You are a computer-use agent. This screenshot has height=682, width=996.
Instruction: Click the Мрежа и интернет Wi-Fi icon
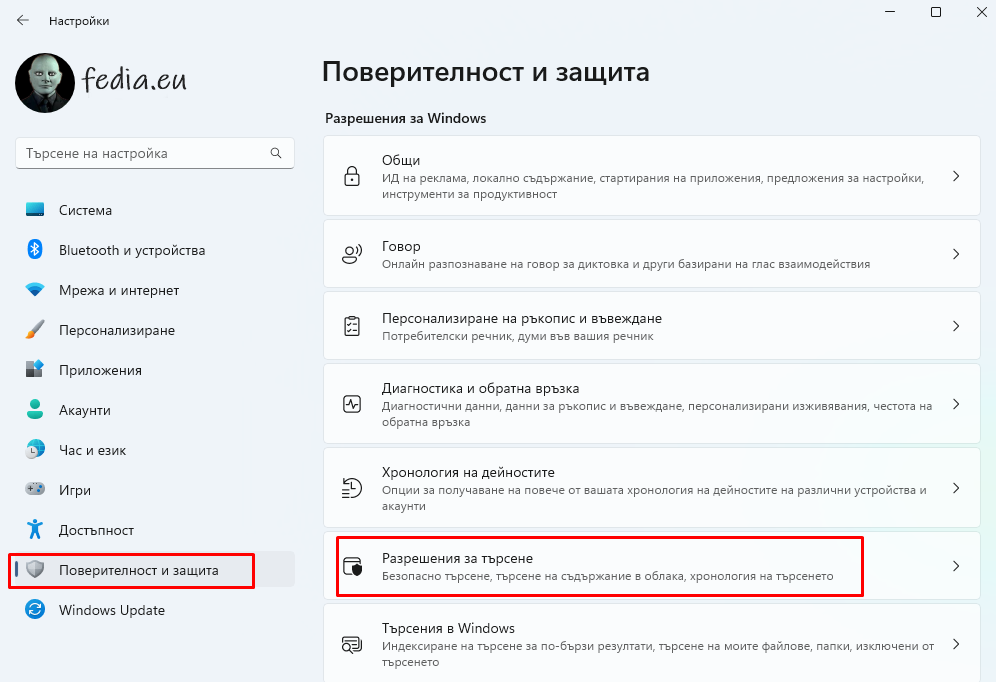(x=35, y=290)
